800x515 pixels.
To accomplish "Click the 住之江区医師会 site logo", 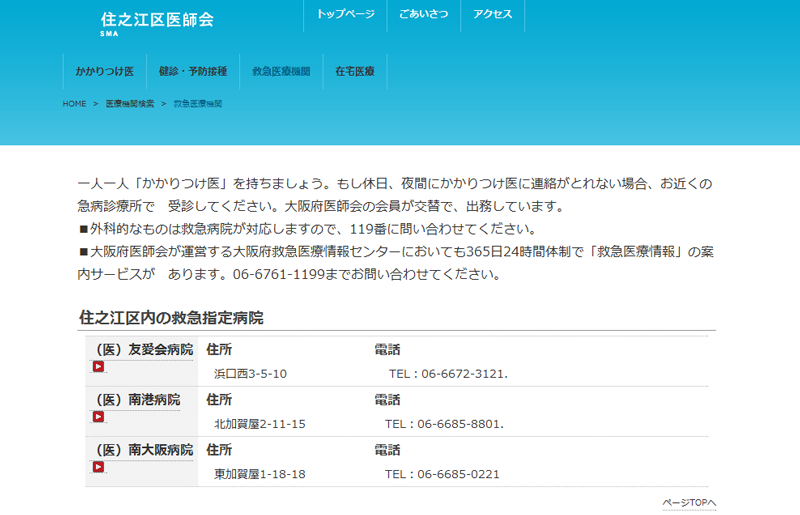I will (x=157, y=21).
